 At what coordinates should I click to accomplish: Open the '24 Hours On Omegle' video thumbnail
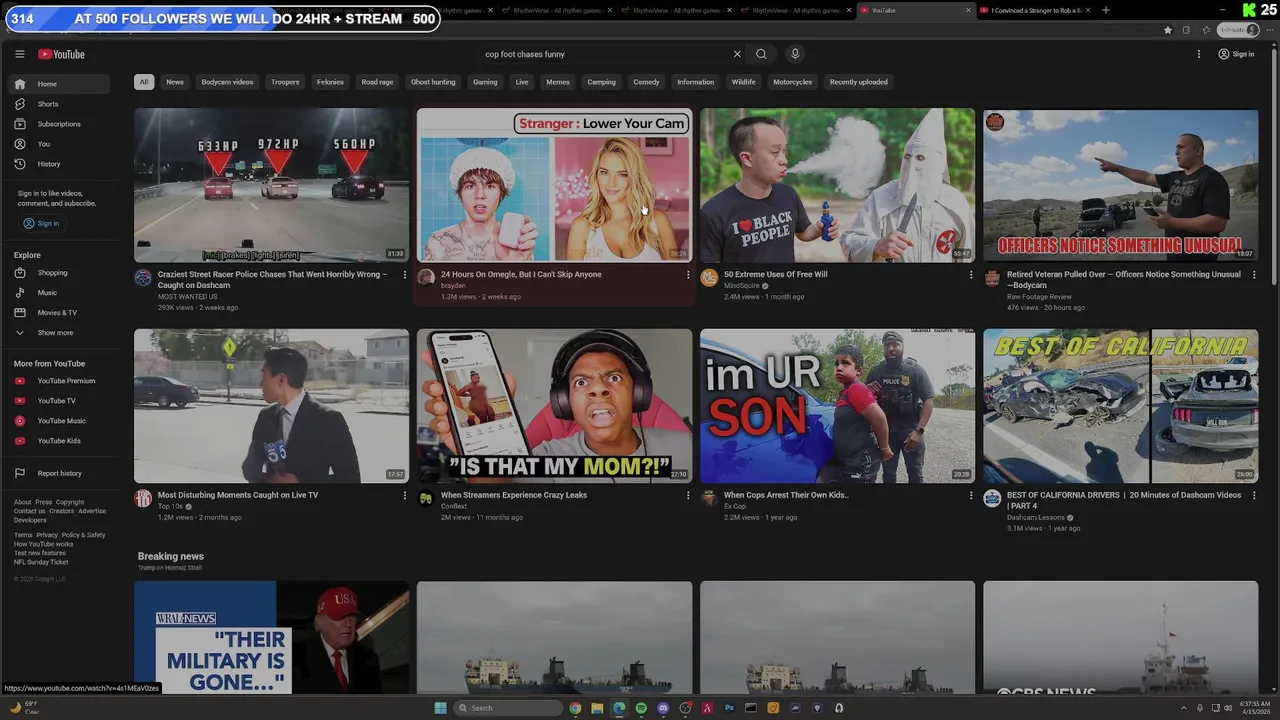coord(554,185)
